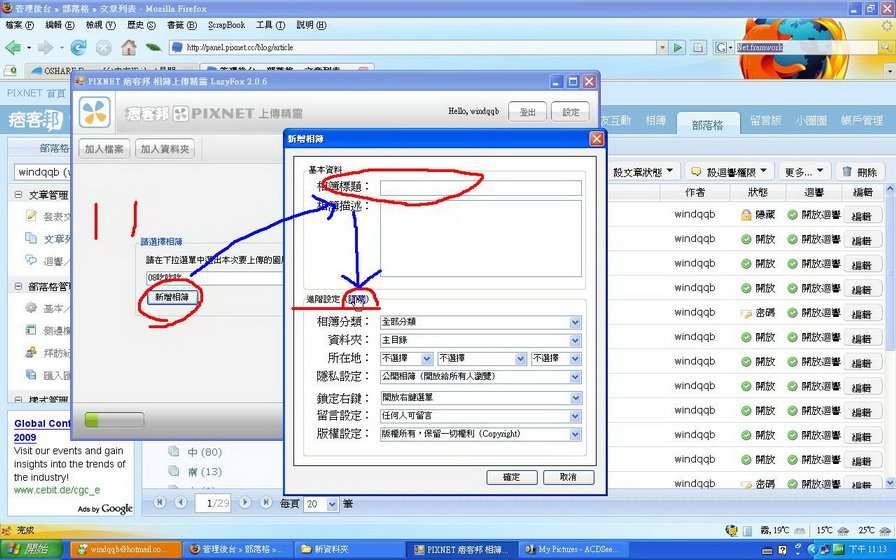This screenshot has height=560, width=896.
Task: Open the 工具 tools menu
Action: [x=270, y=25]
